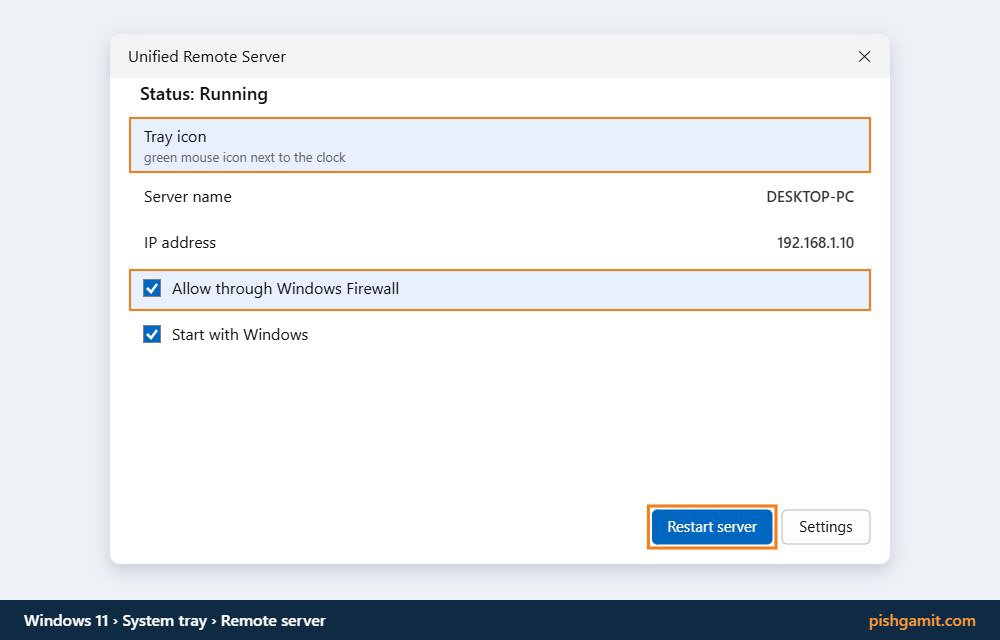The width and height of the screenshot is (1000, 640).
Task: Toggle the Start with Windows checkbox
Action: 152,335
